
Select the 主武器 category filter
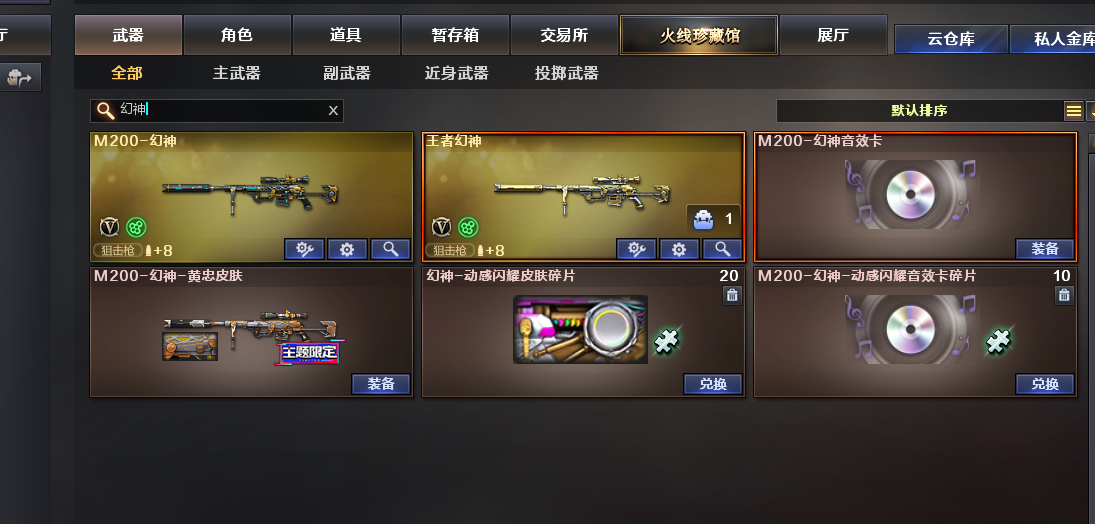pos(237,73)
